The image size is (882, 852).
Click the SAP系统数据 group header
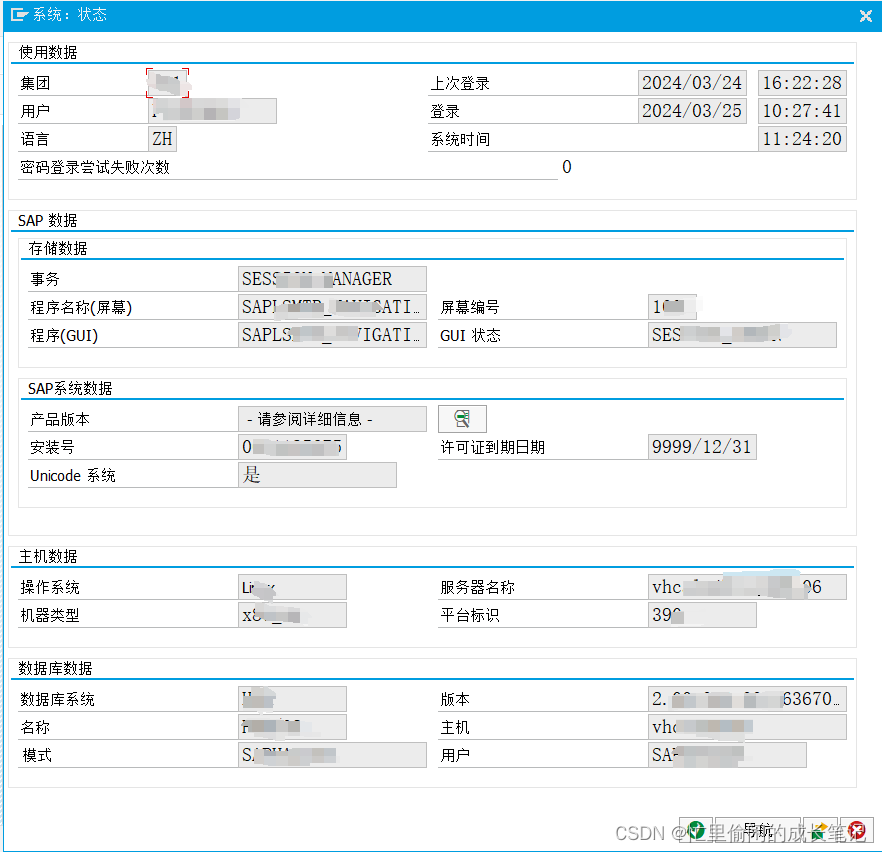(x=70, y=389)
